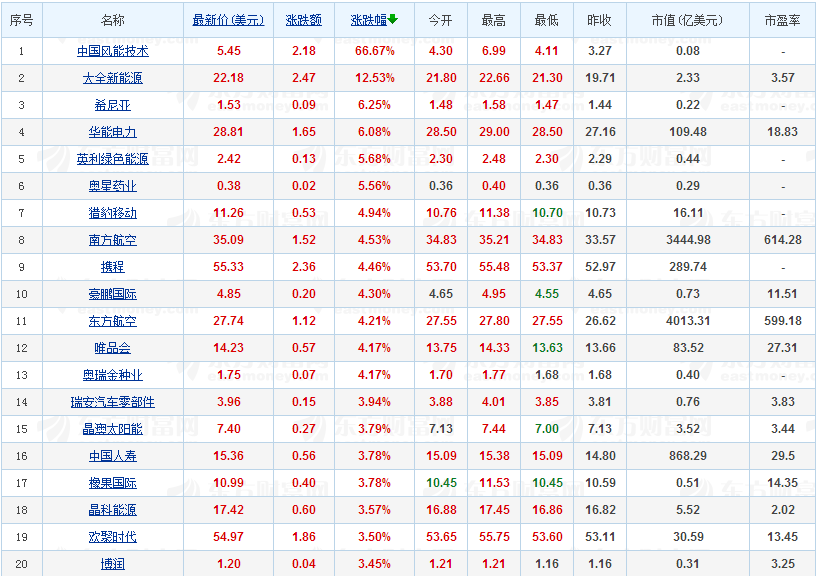Open stock 大全新能源
Screen dimensions: 821x576
pyautogui.click(x=113, y=78)
